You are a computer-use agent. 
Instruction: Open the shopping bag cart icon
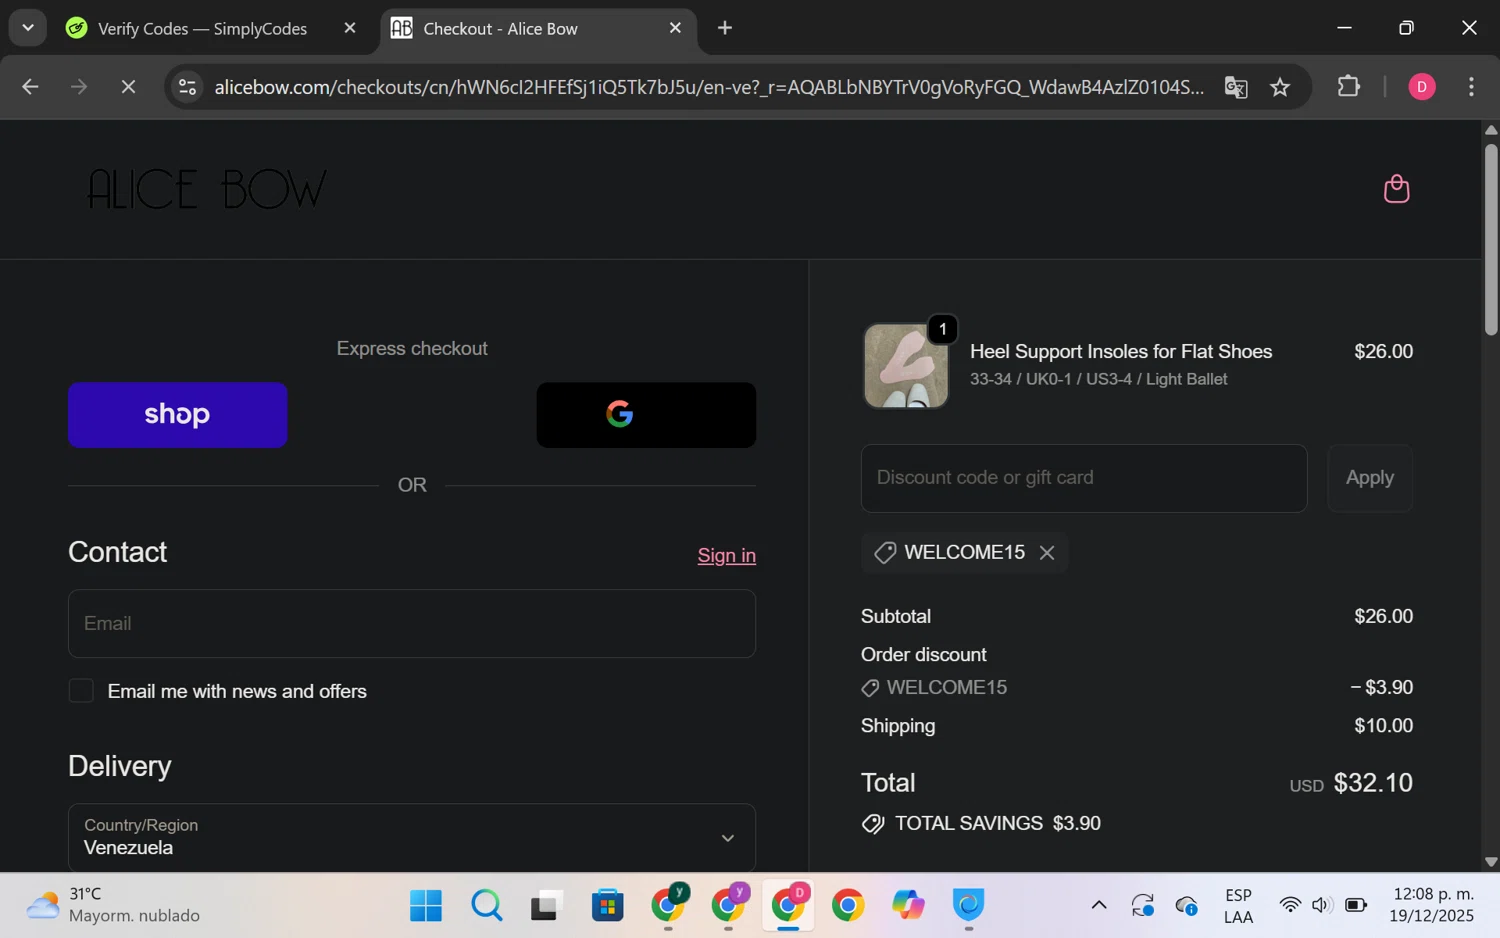[1396, 189]
